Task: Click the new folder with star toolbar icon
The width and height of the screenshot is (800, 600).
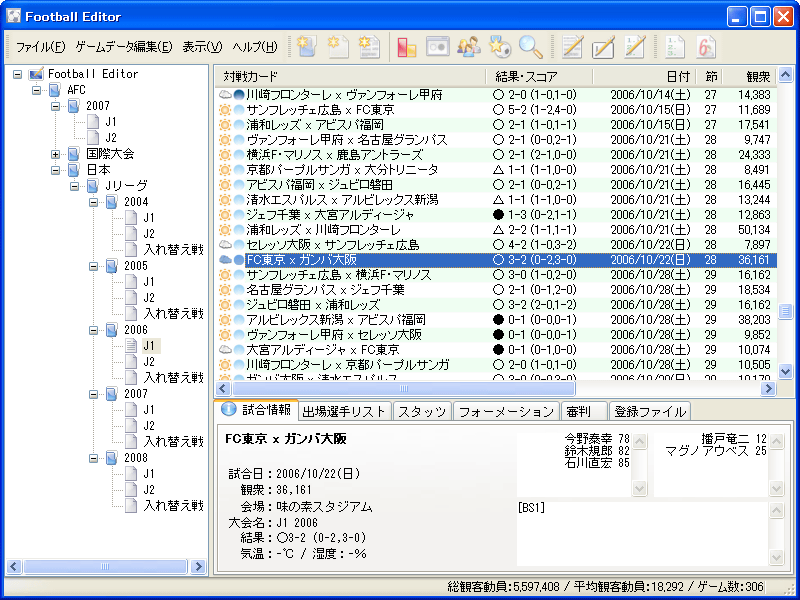Action: point(306,47)
